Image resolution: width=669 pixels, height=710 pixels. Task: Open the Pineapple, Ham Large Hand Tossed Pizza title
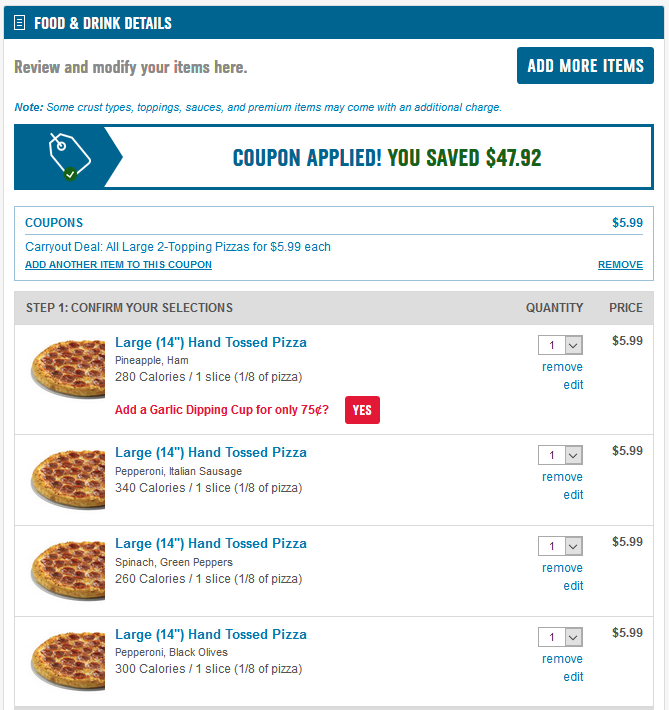[x=211, y=342]
